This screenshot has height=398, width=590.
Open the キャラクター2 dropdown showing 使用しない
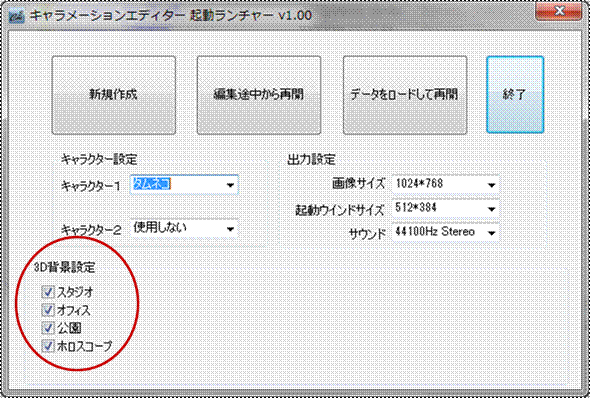(x=184, y=228)
